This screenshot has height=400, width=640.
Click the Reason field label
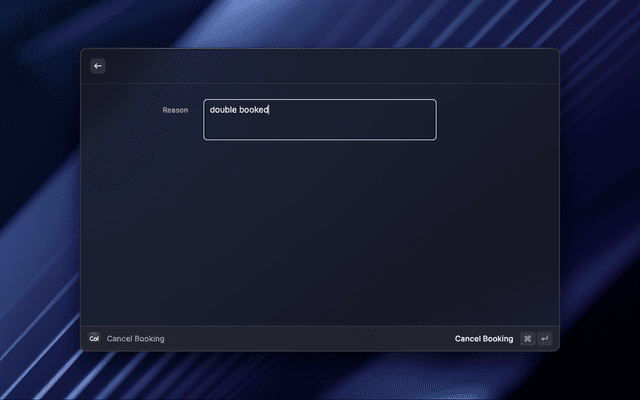tap(175, 110)
